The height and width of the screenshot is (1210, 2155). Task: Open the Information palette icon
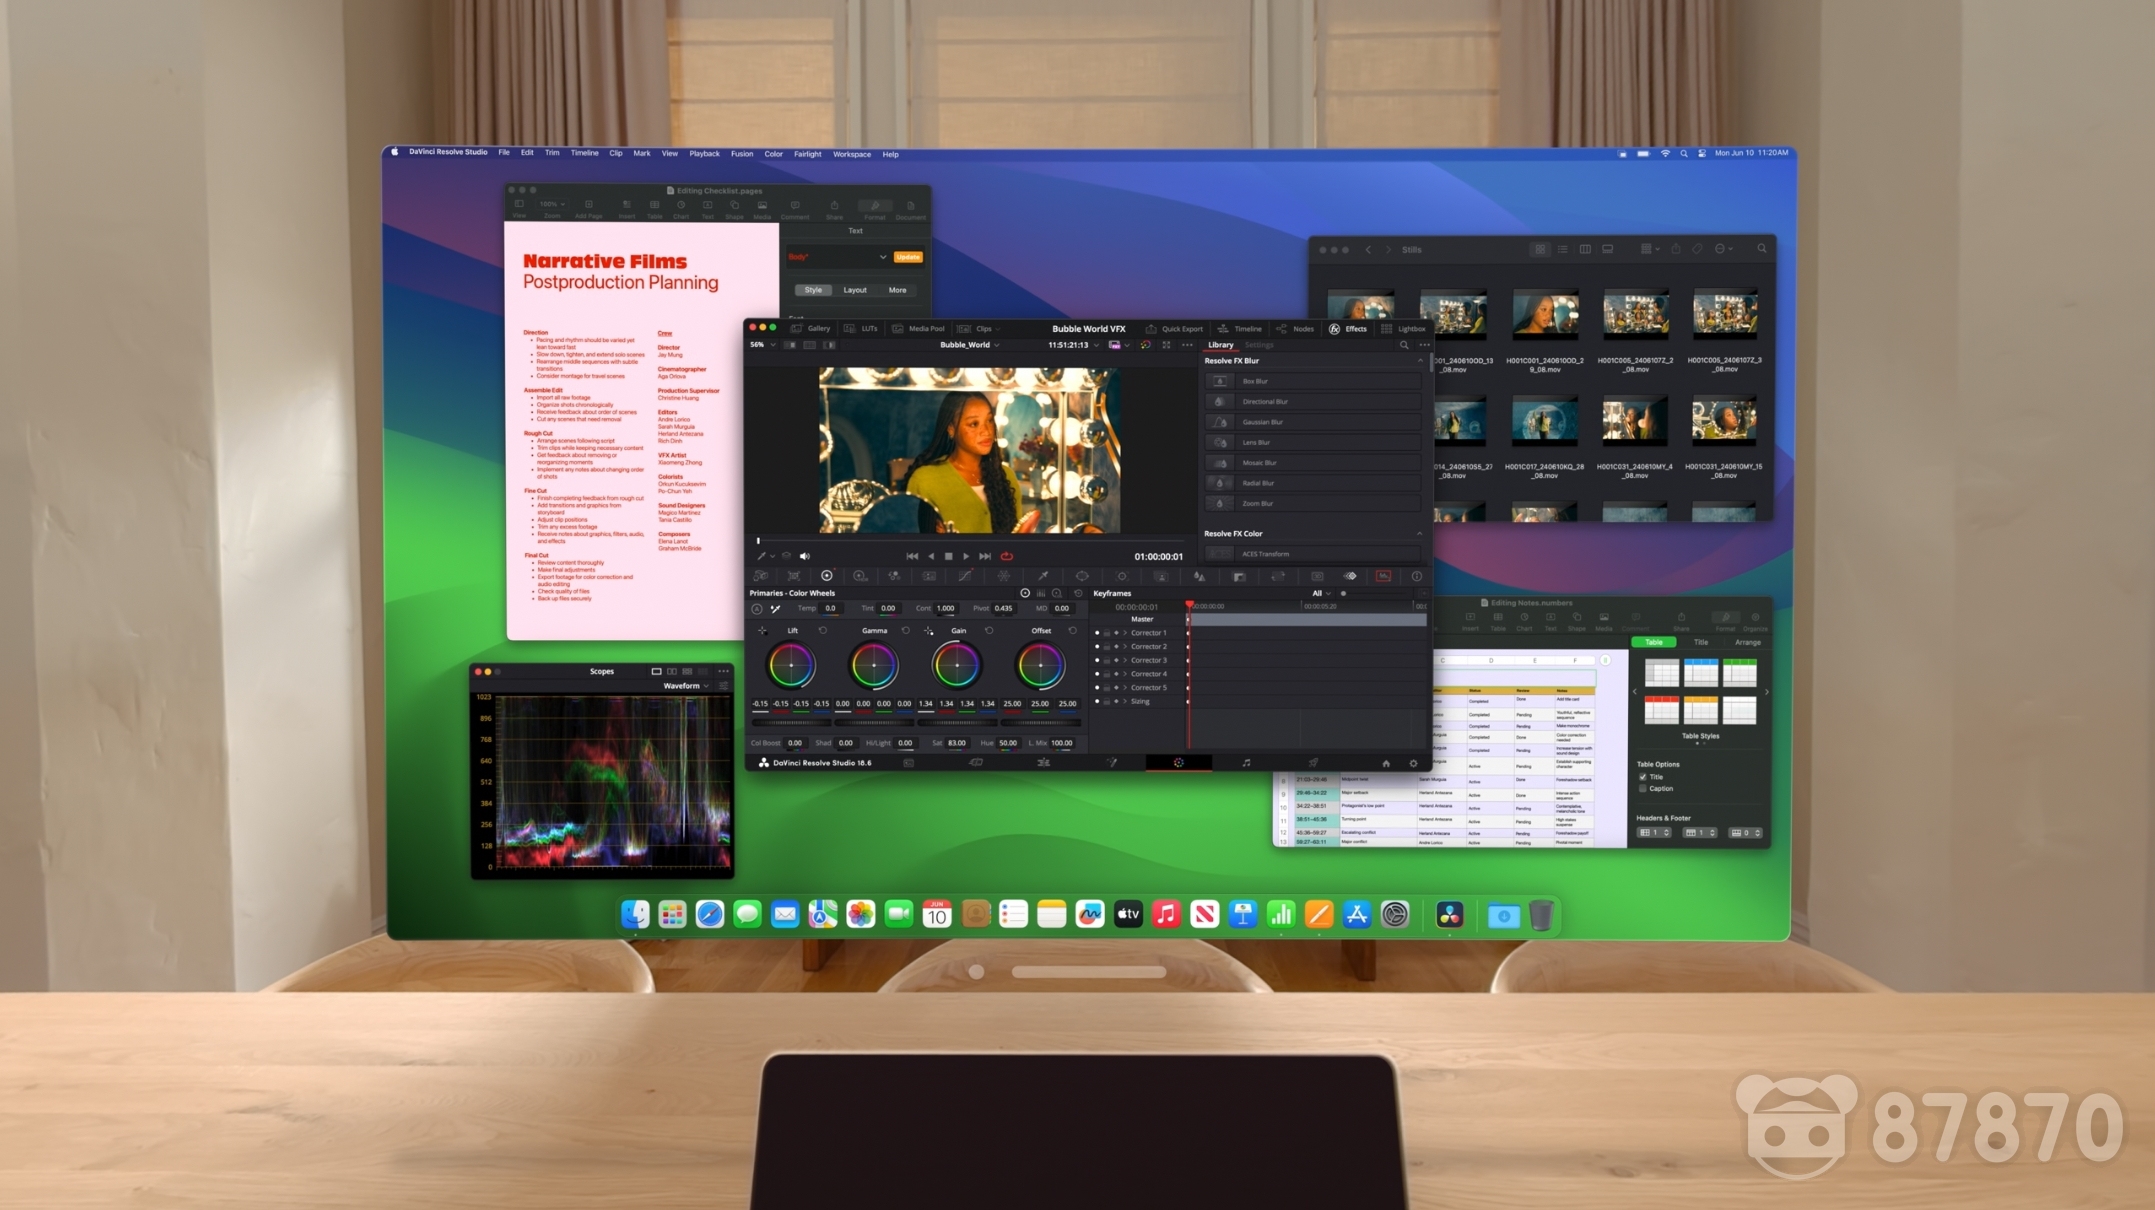point(1416,576)
